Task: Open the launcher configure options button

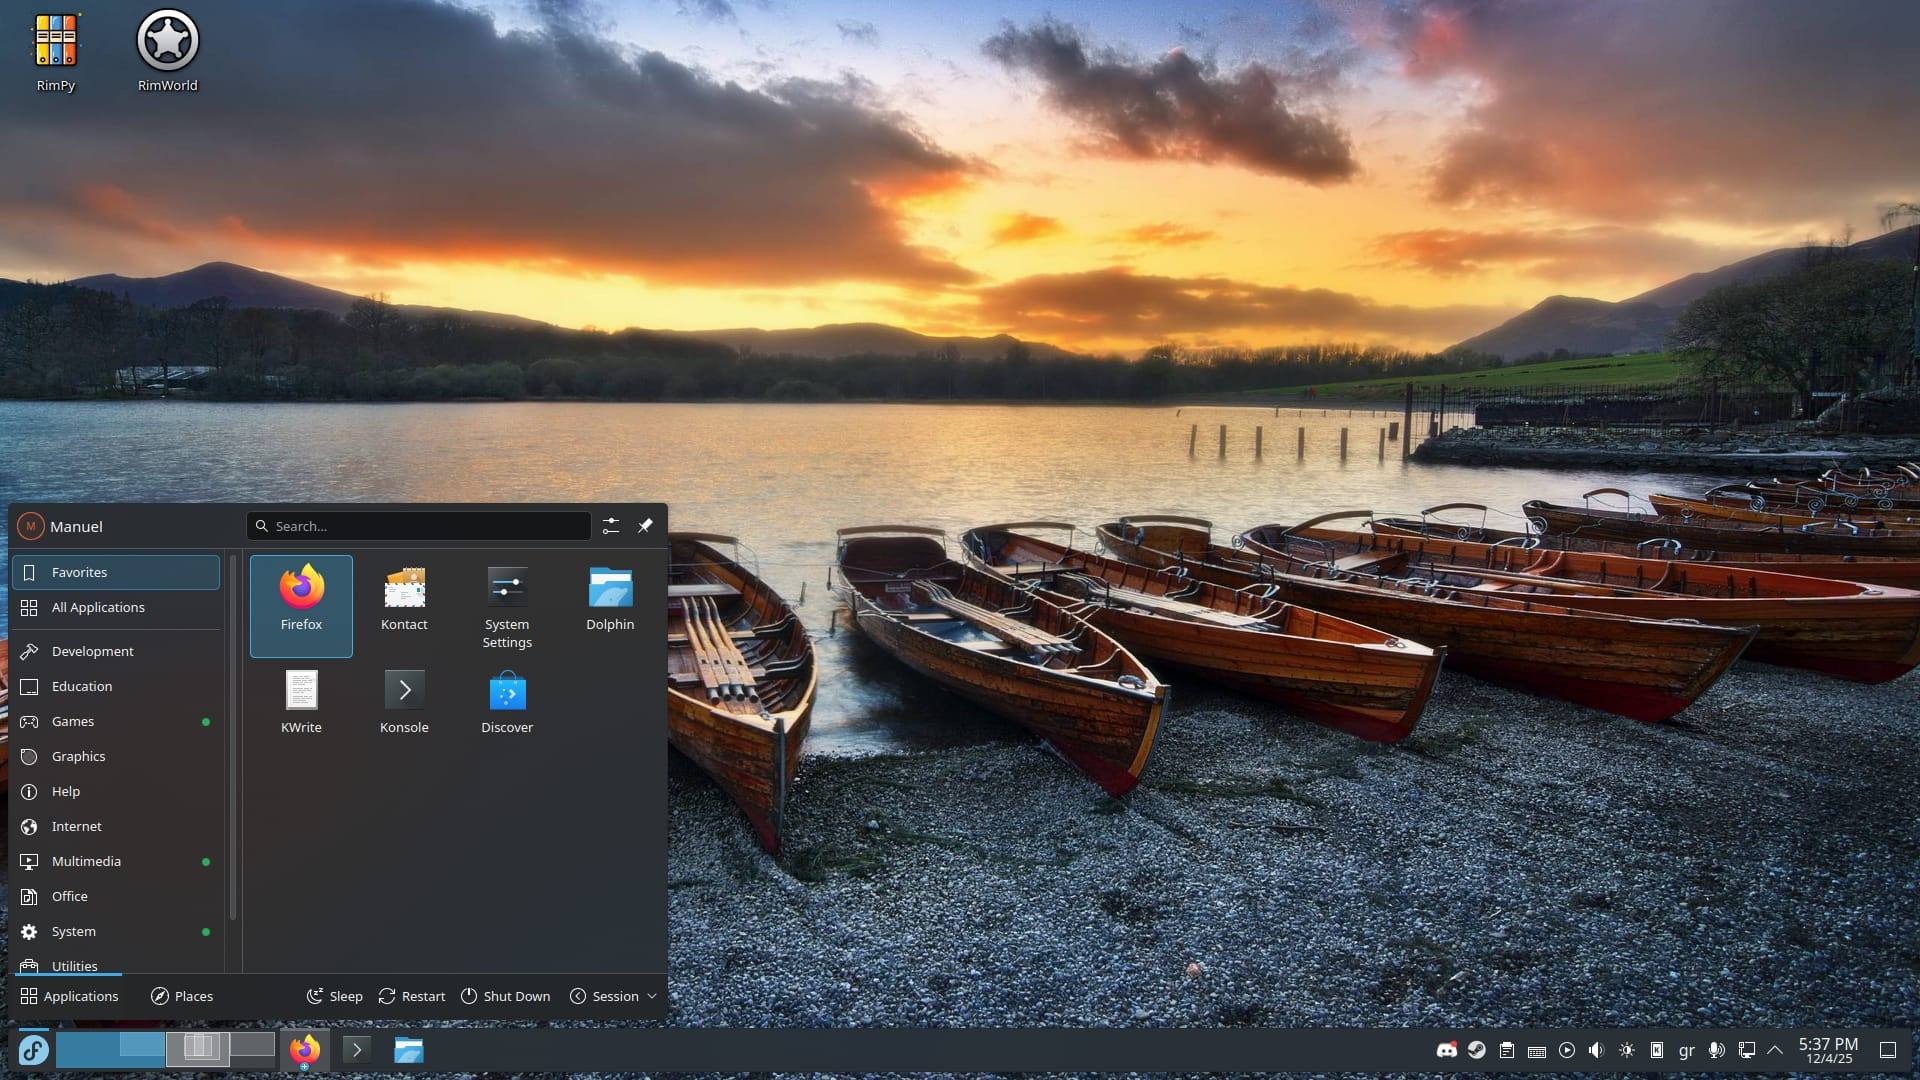Action: pyautogui.click(x=611, y=526)
